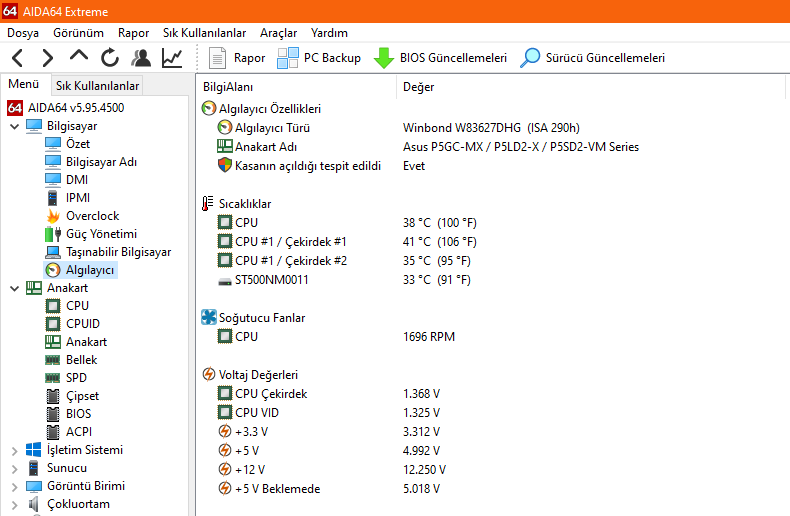Click the refresh icon in toolbar
The height and width of the screenshot is (516, 790).
[x=110, y=58]
